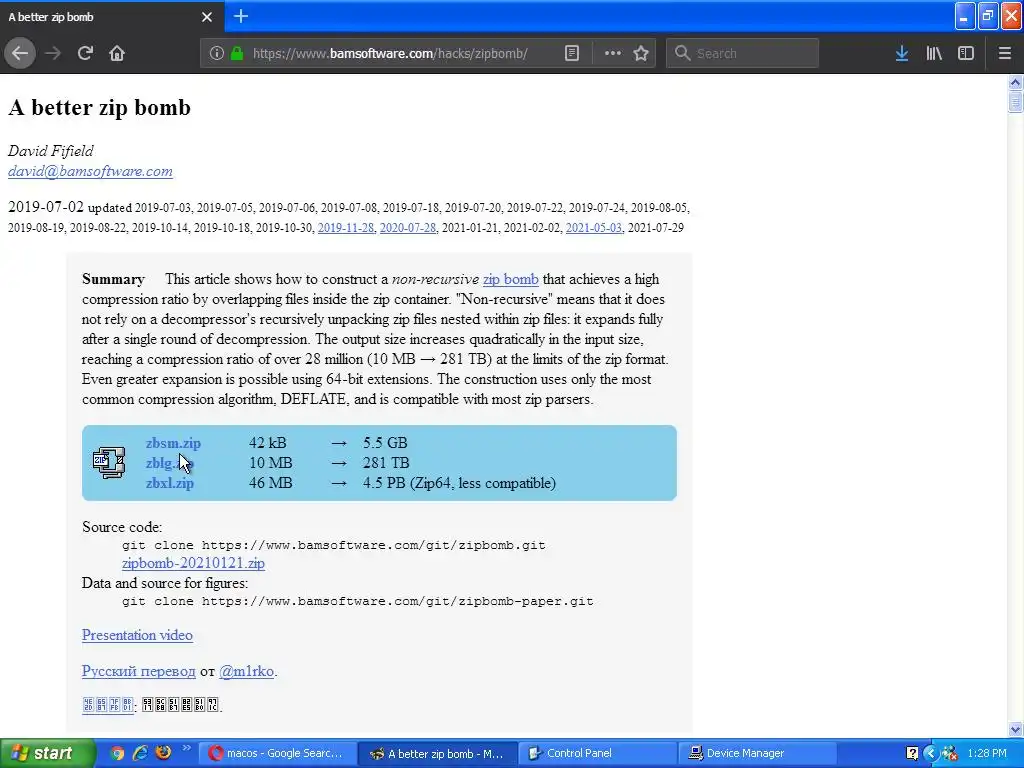This screenshot has width=1024, height=768.
Task: Click the scrollbar up arrow
Action: tap(1015, 82)
